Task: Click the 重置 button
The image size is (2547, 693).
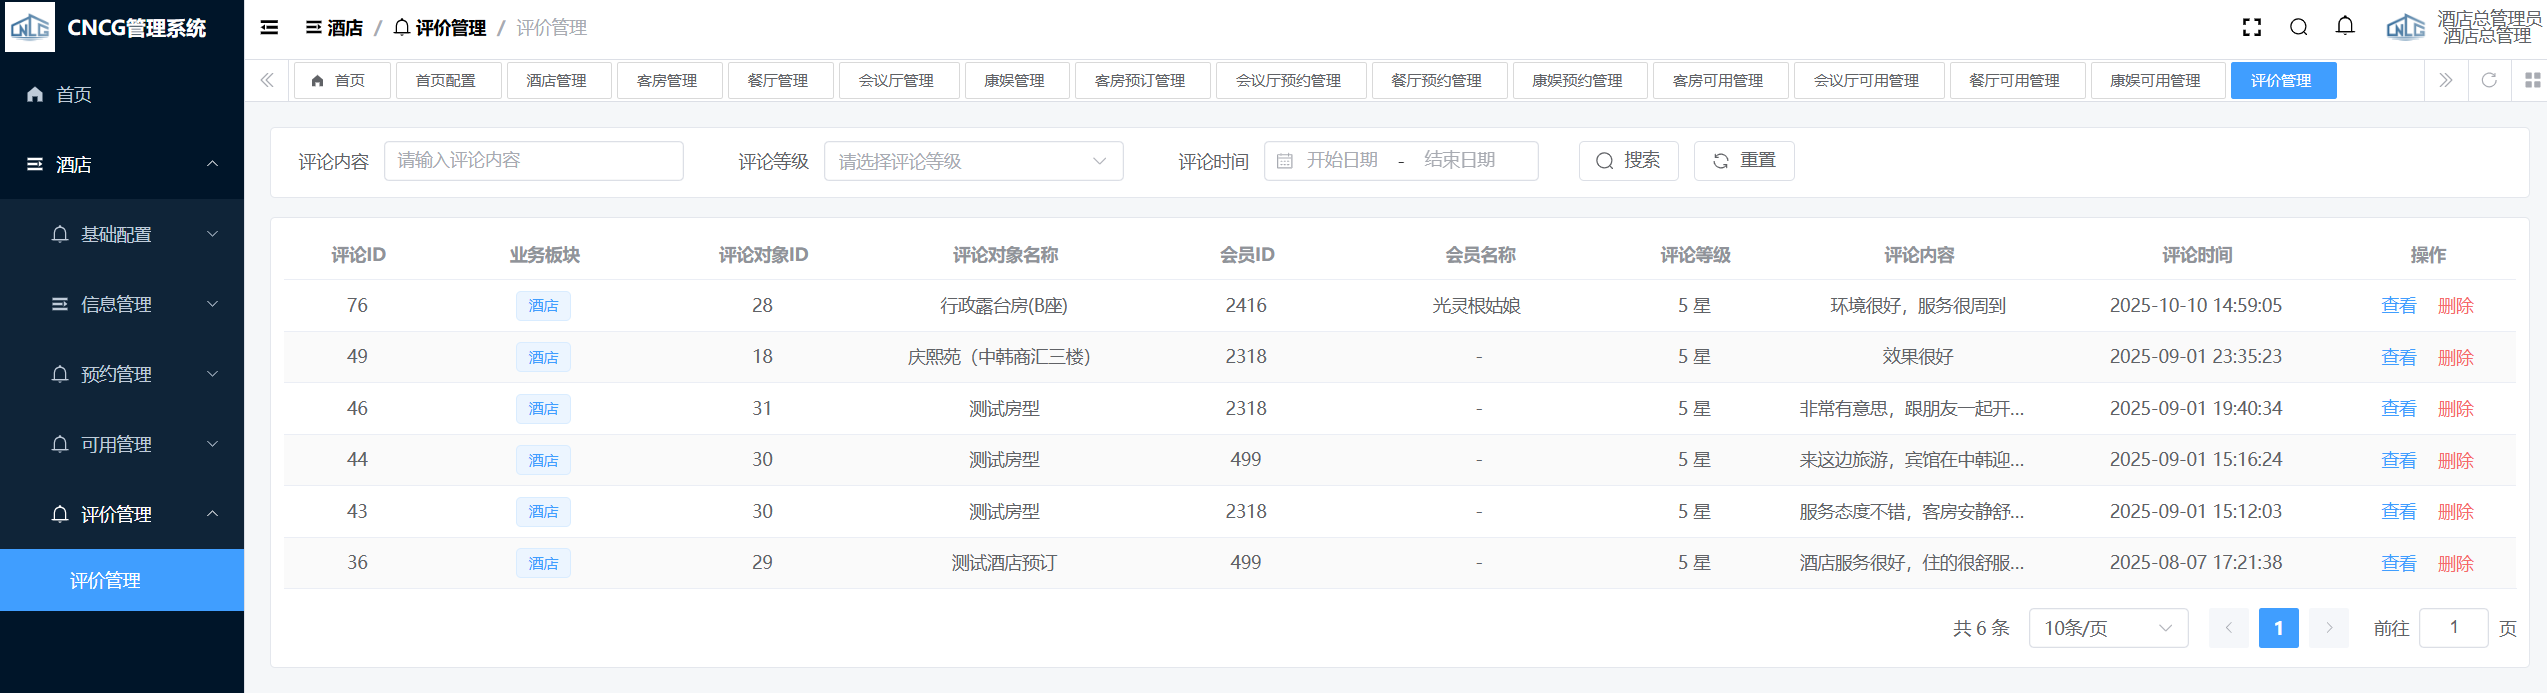Action: click(x=1743, y=161)
